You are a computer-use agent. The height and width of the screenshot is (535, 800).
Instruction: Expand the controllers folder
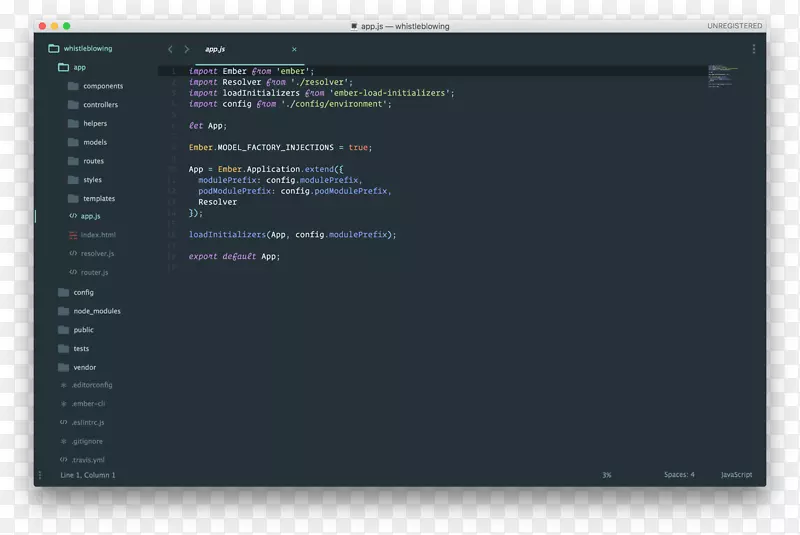pyautogui.click(x=93, y=105)
